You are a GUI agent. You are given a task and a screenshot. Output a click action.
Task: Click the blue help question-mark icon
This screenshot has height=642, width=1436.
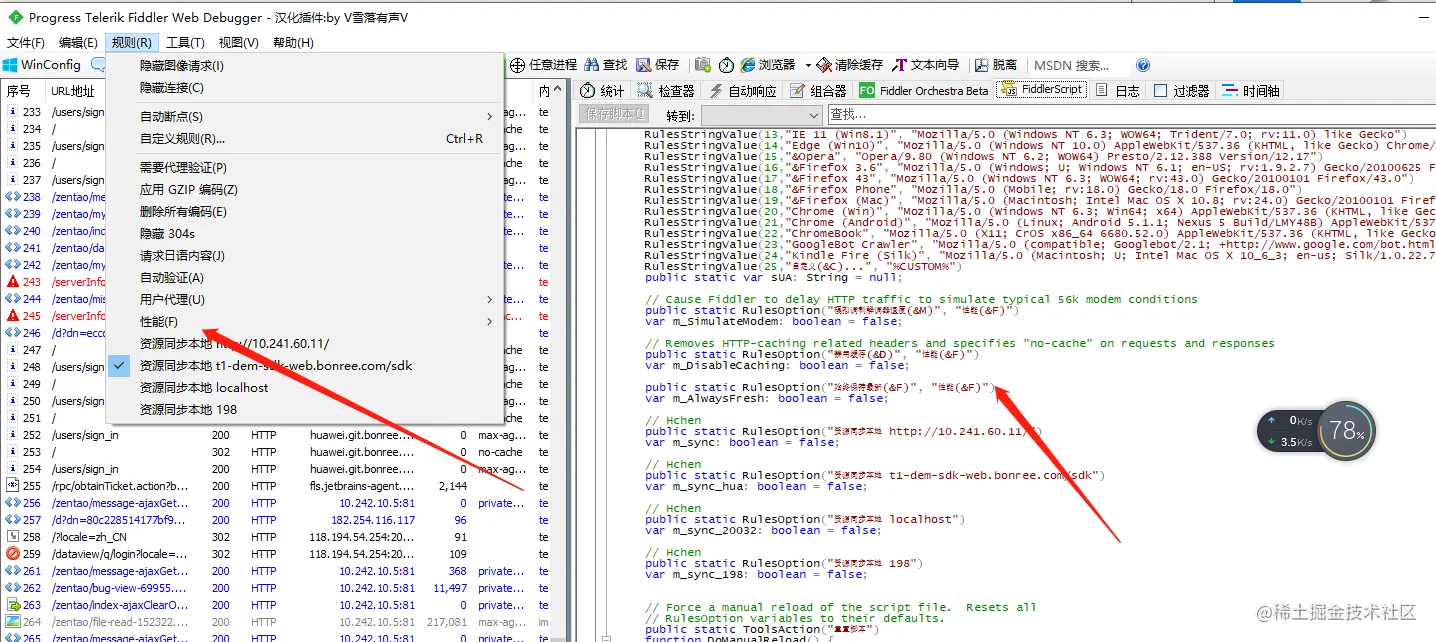[x=1143, y=65]
